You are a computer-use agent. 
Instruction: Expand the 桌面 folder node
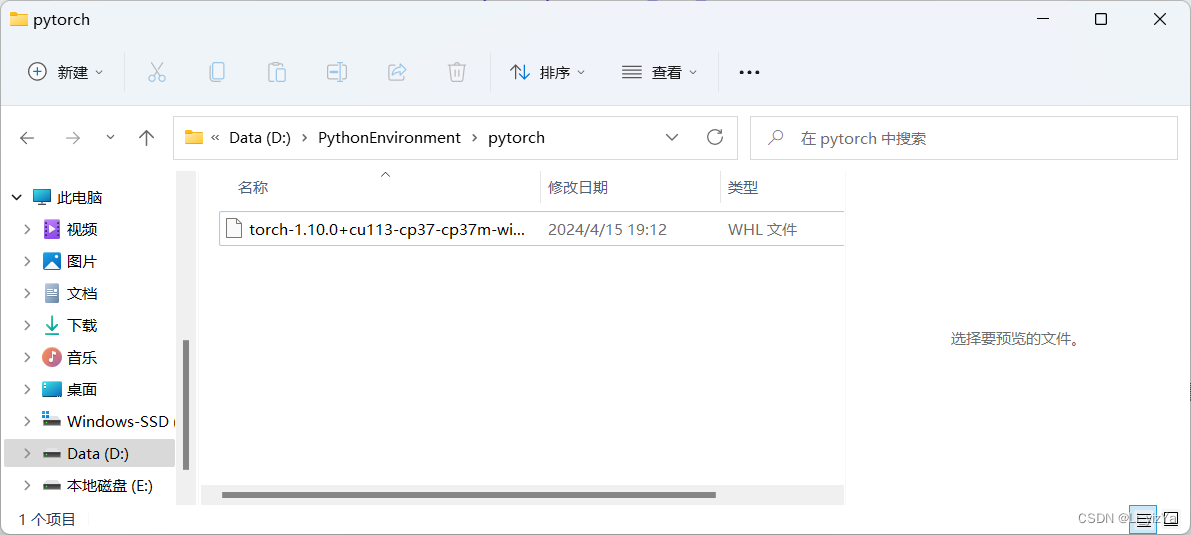tap(27, 389)
